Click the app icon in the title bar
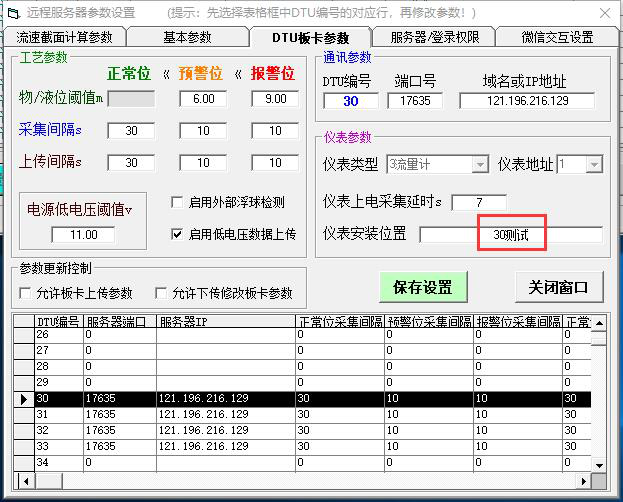This screenshot has width=623, height=502. (x=12, y=12)
